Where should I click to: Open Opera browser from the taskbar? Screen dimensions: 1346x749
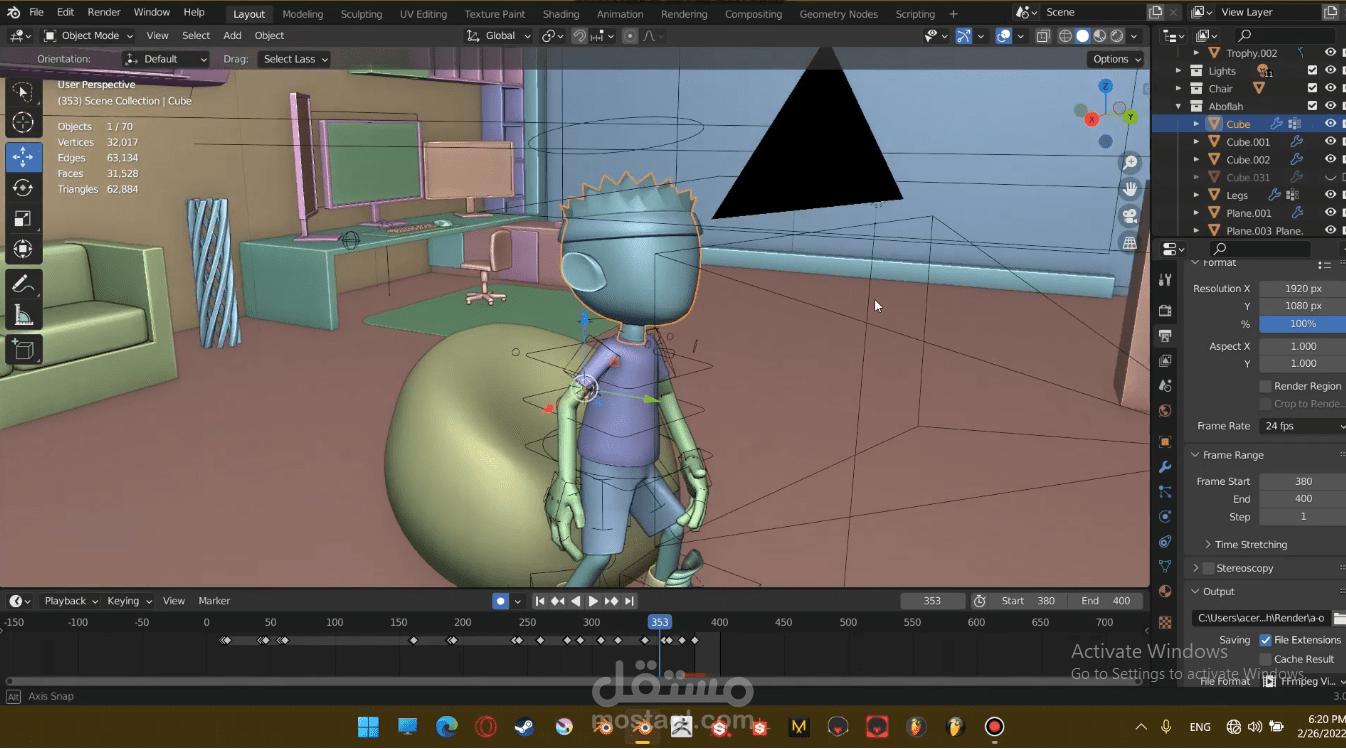486,727
